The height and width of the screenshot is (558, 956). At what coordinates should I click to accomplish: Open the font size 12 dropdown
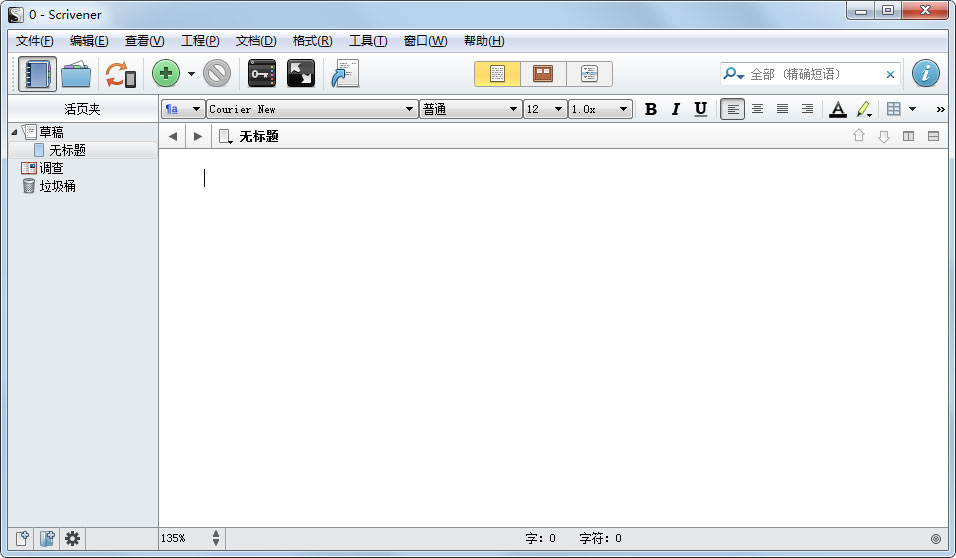coord(545,109)
